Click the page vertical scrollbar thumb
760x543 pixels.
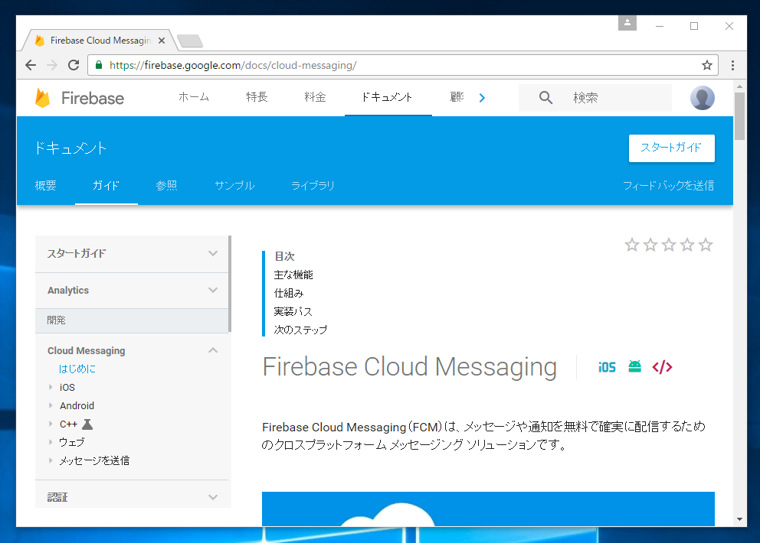739,116
